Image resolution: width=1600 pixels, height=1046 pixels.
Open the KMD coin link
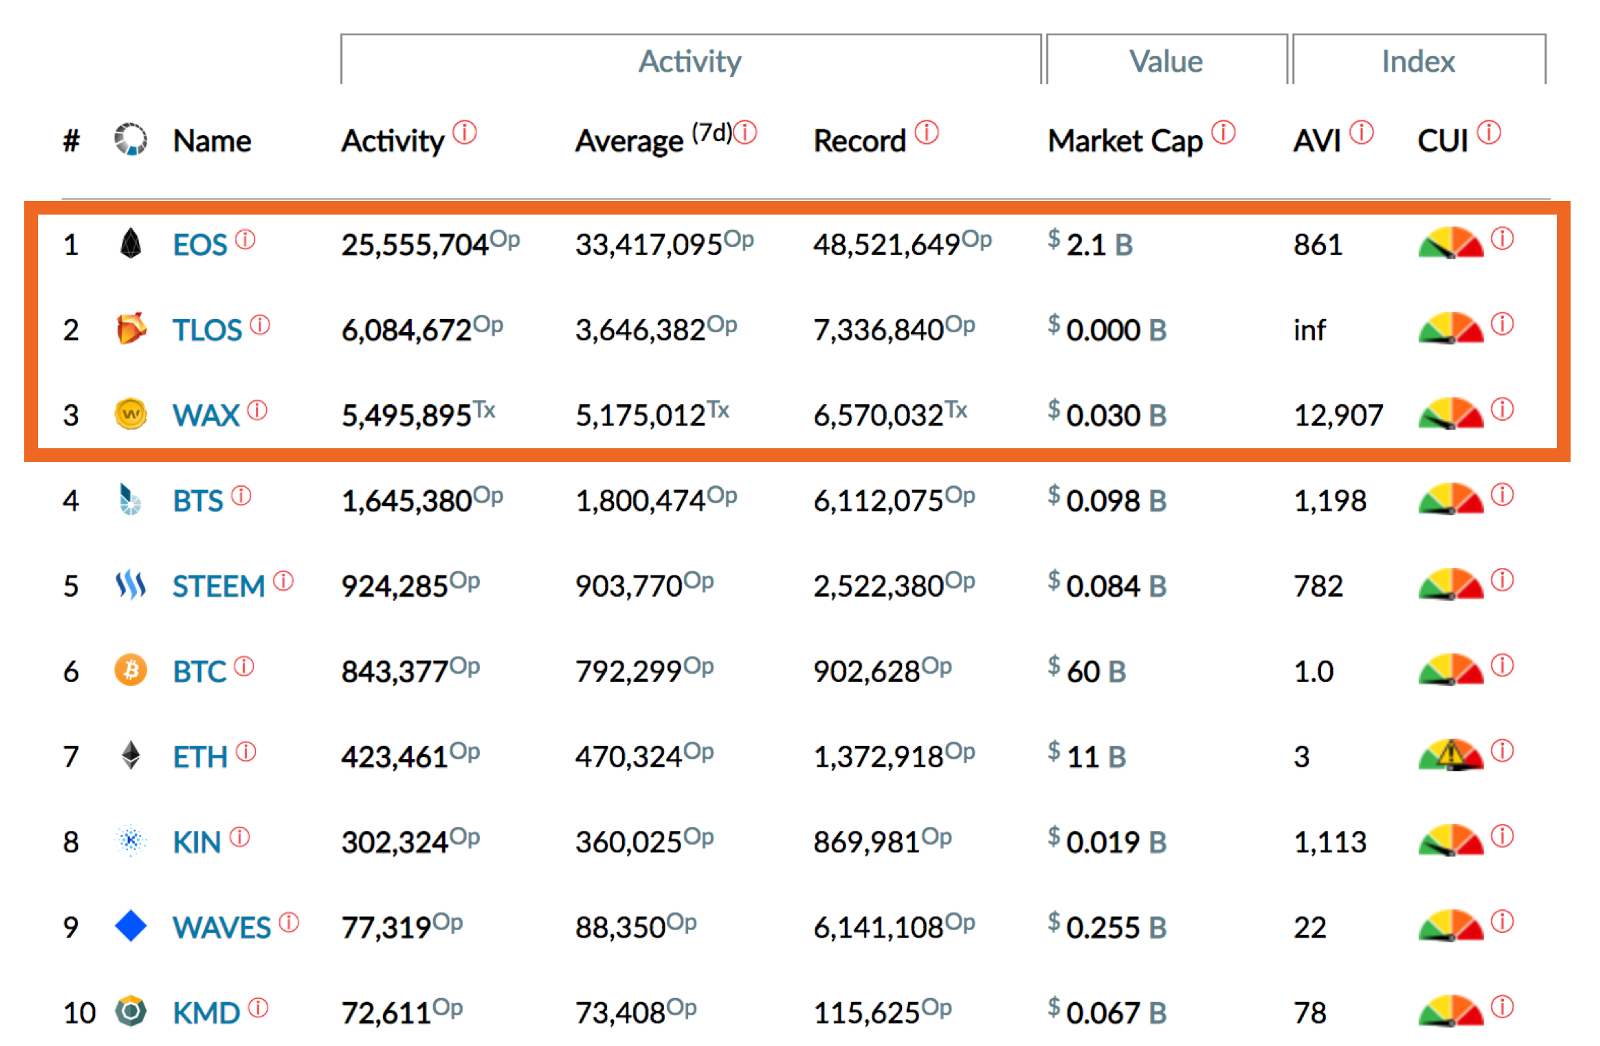(206, 1013)
